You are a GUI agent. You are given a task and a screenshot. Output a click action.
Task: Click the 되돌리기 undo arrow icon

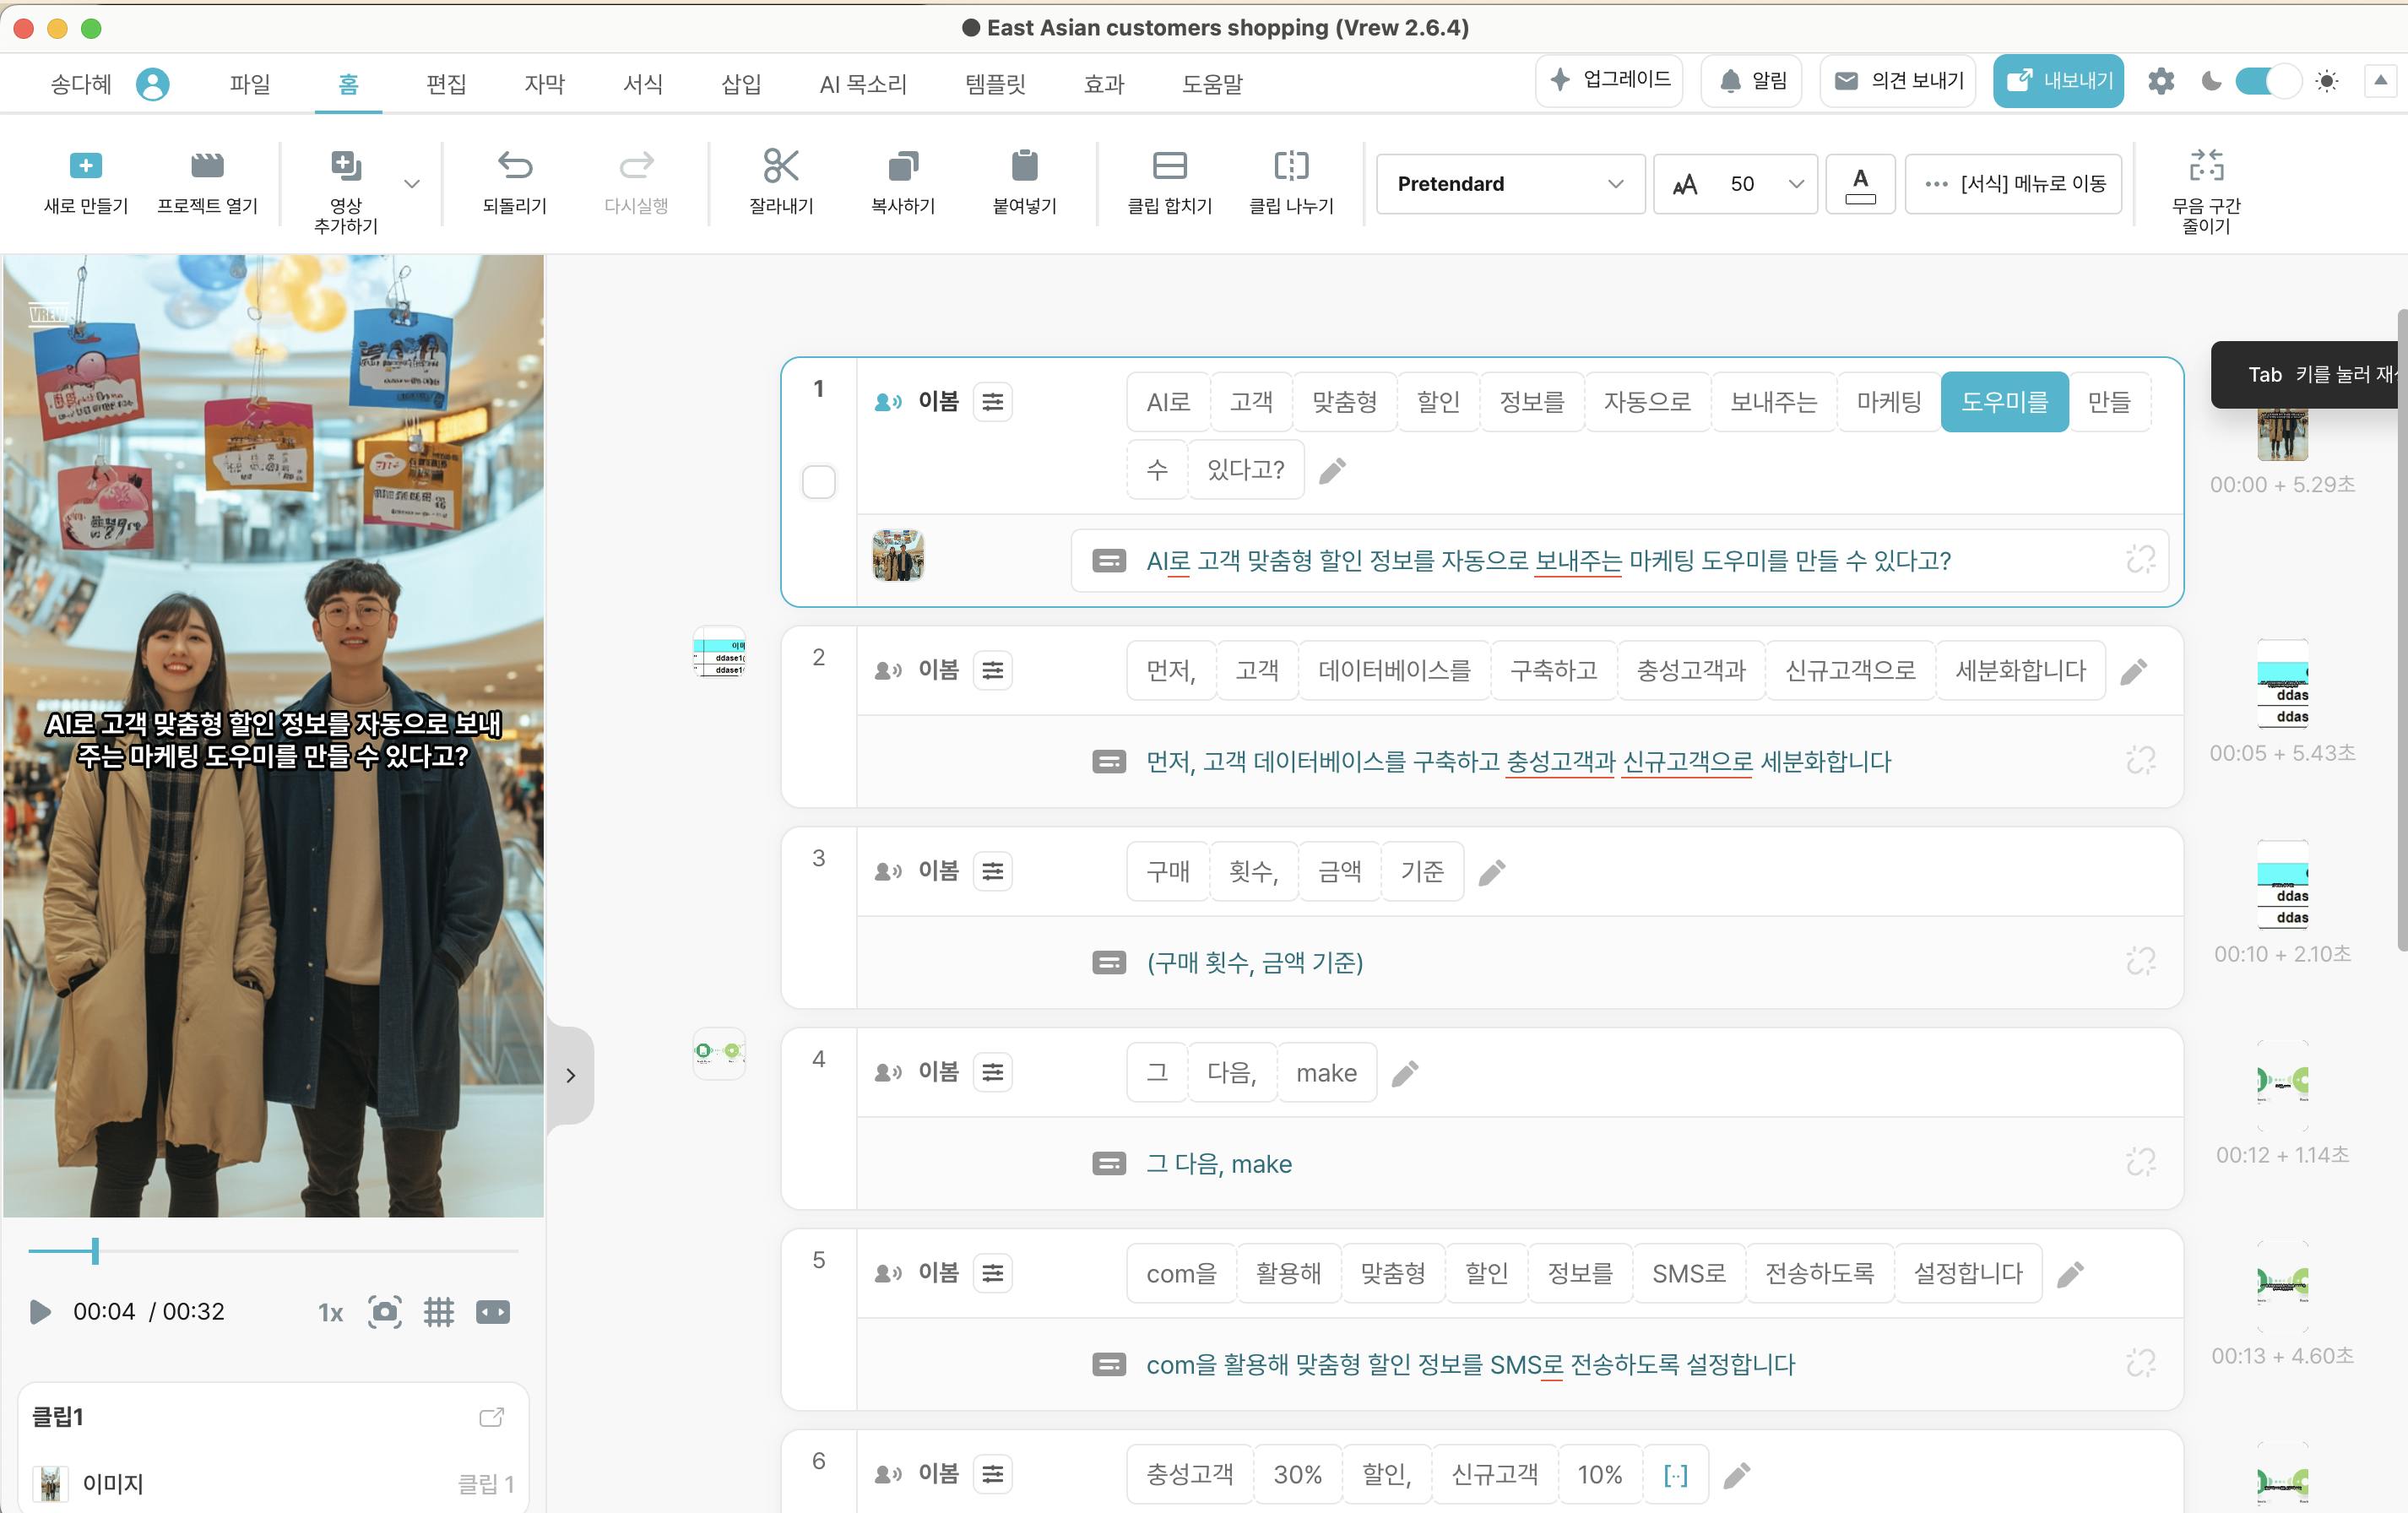click(x=514, y=166)
